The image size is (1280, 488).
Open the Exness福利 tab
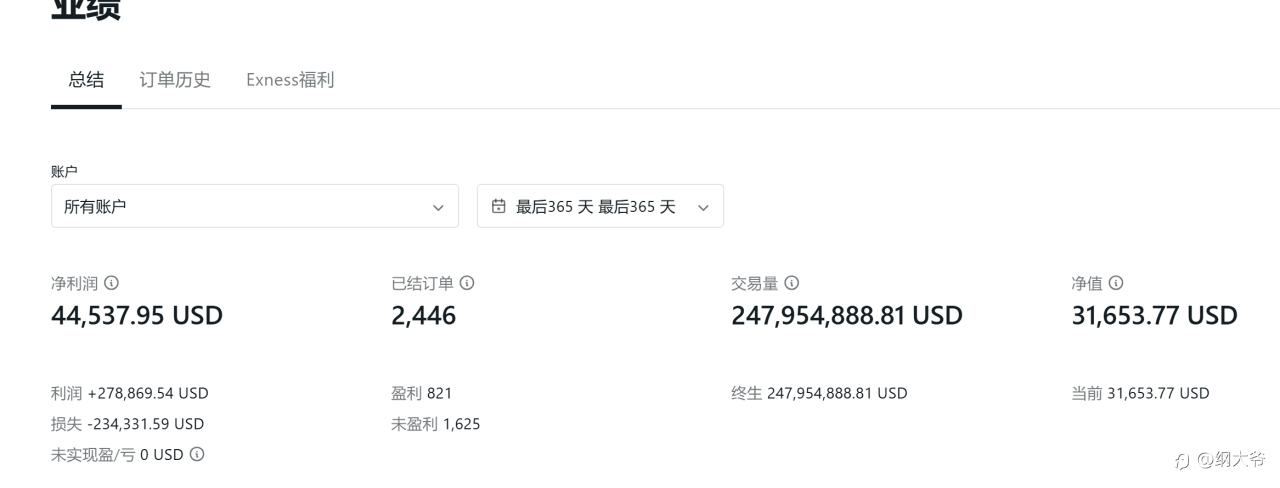tap(290, 80)
